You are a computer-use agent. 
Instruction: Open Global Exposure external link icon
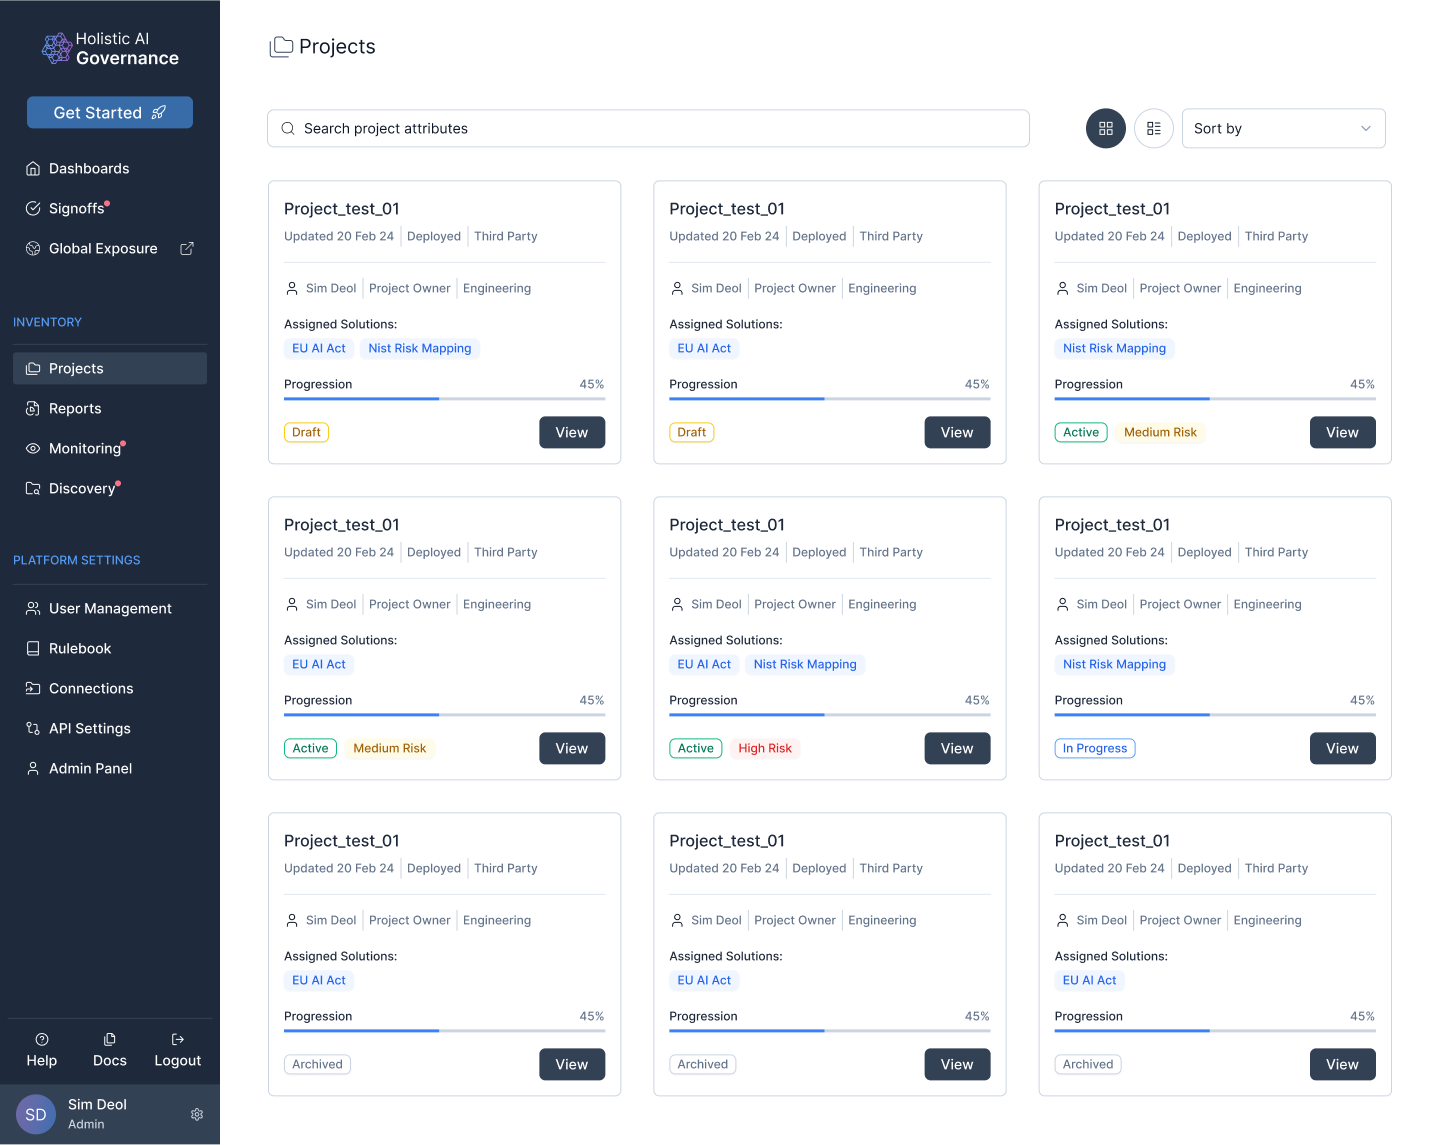(x=187, y=248)
